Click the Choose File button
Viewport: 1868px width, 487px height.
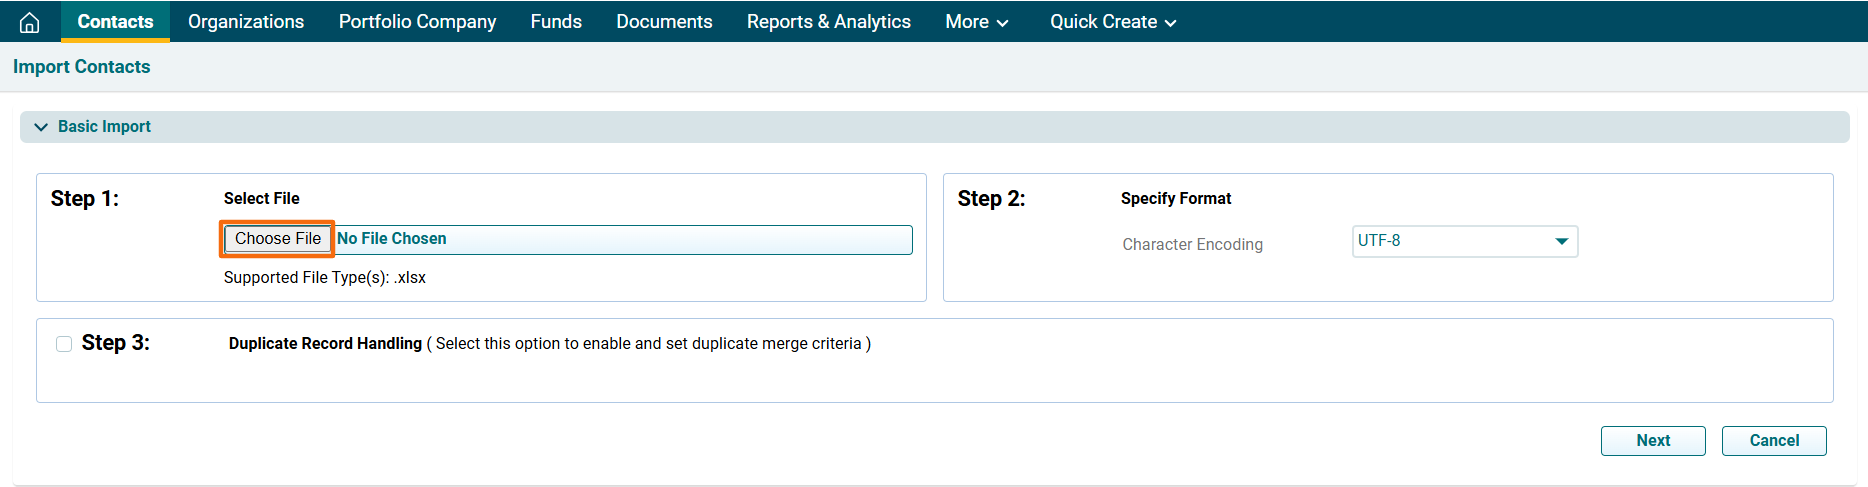coord(277,239)
